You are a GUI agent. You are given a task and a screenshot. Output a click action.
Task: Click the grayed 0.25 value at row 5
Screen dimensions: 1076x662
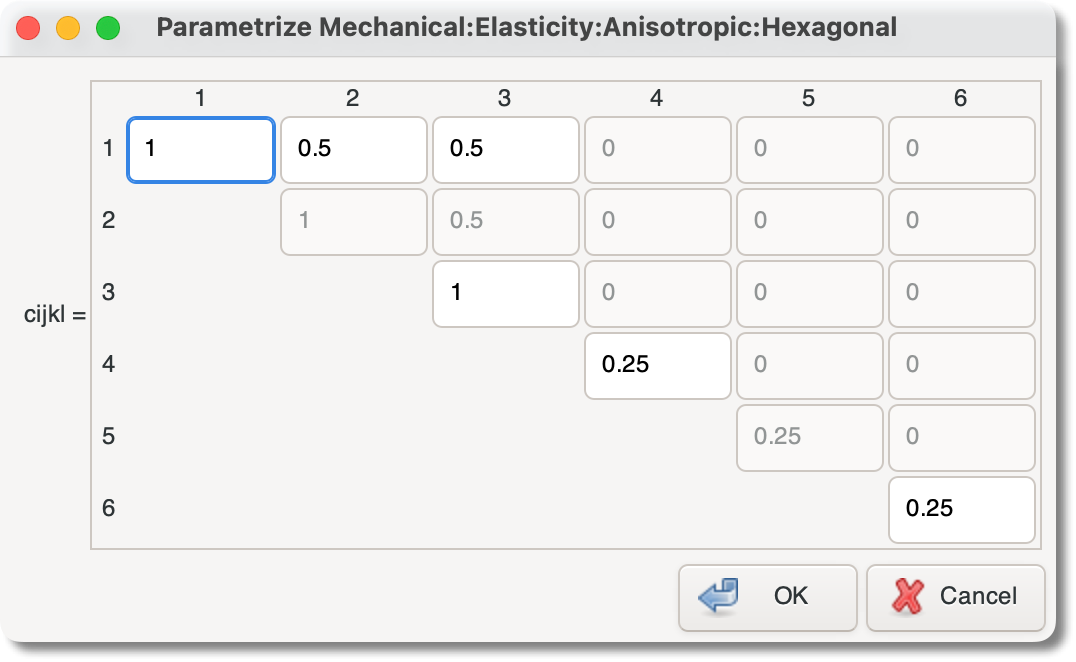pyautogui.click(x=809, y=438)
